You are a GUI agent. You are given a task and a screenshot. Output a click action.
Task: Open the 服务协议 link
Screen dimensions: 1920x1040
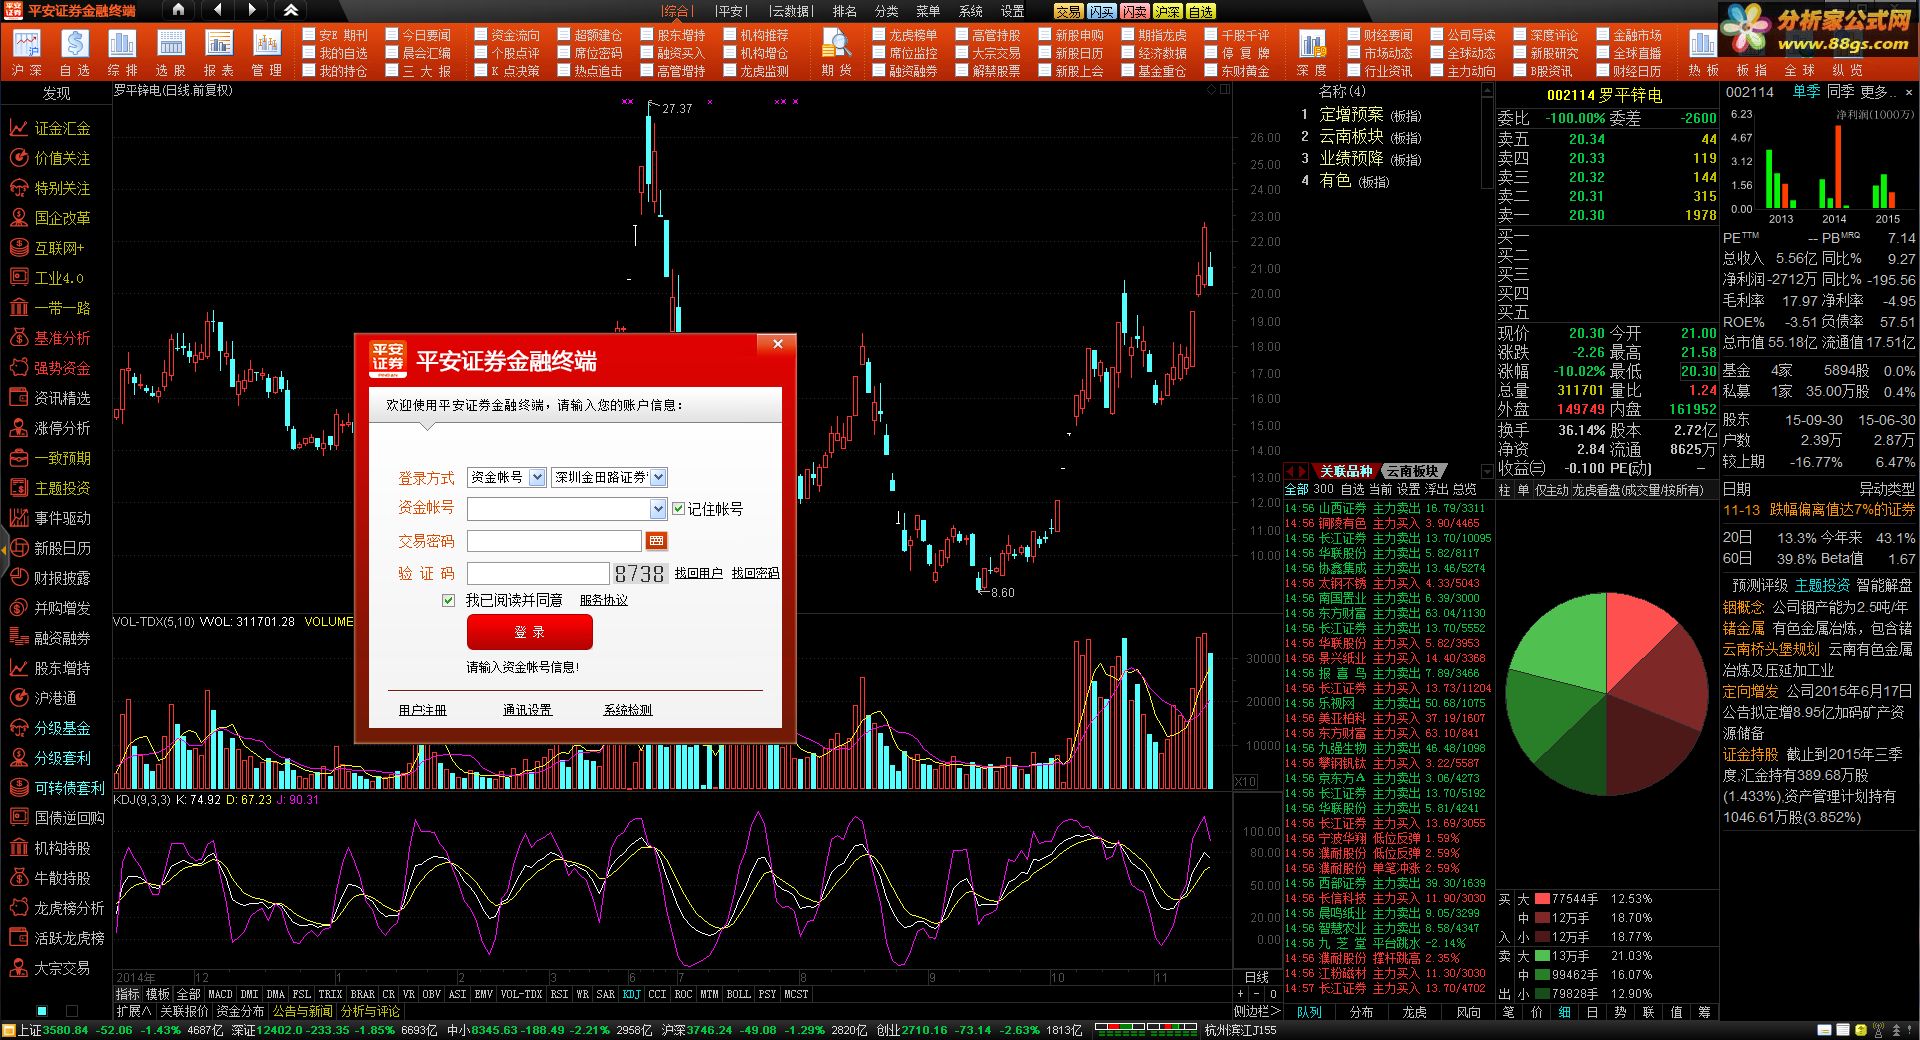[604, 600]
